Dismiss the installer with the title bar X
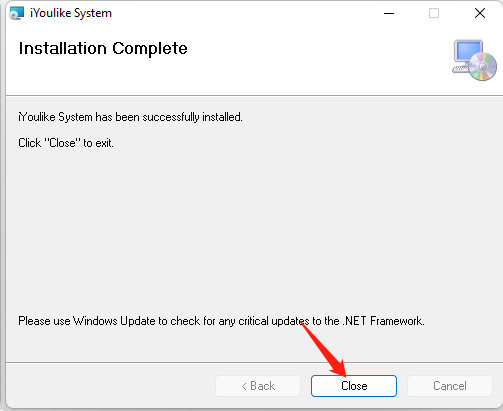The width and height of the screenshot is (503, 411). point(480,13)
